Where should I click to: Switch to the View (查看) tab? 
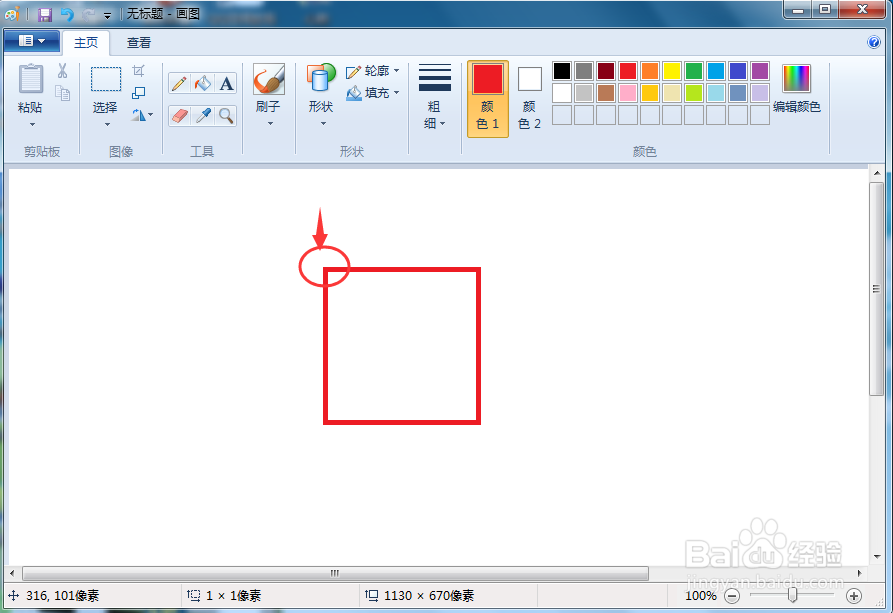pos(138,43)
